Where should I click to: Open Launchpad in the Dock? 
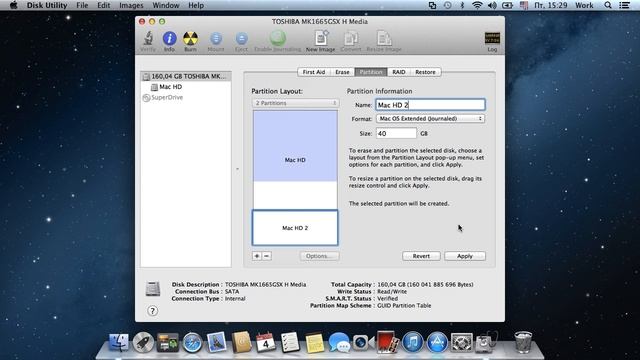point(143,342)
